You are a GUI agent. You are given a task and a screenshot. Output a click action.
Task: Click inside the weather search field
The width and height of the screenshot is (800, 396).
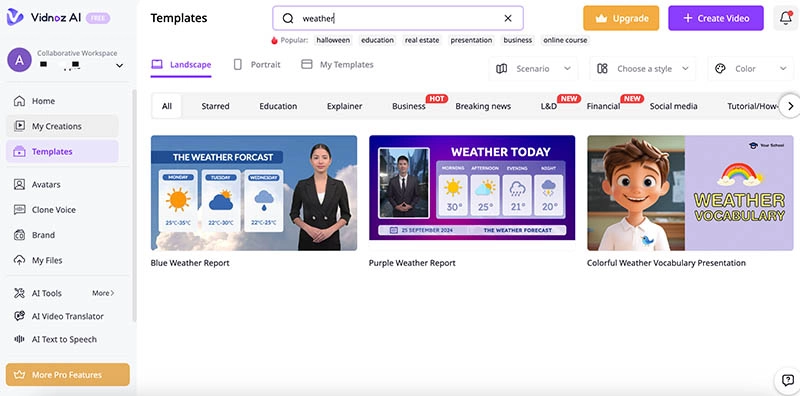click(x=398, y=18)
